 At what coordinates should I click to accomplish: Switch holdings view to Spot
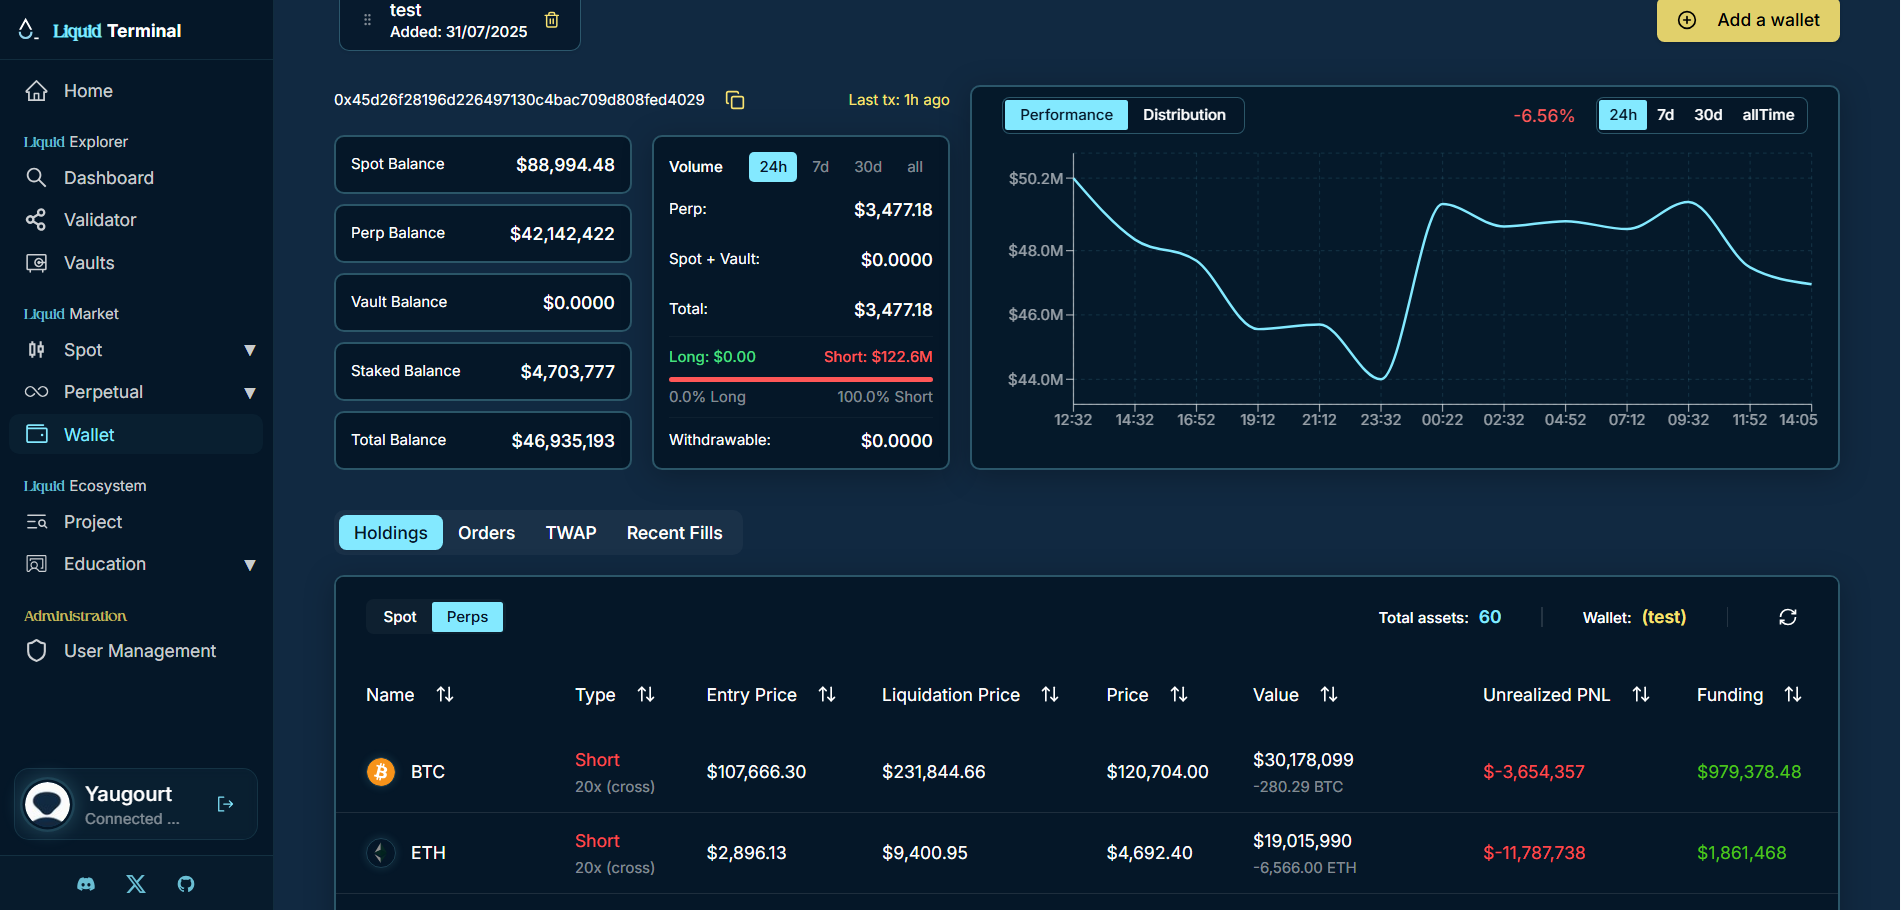point(399,617)
